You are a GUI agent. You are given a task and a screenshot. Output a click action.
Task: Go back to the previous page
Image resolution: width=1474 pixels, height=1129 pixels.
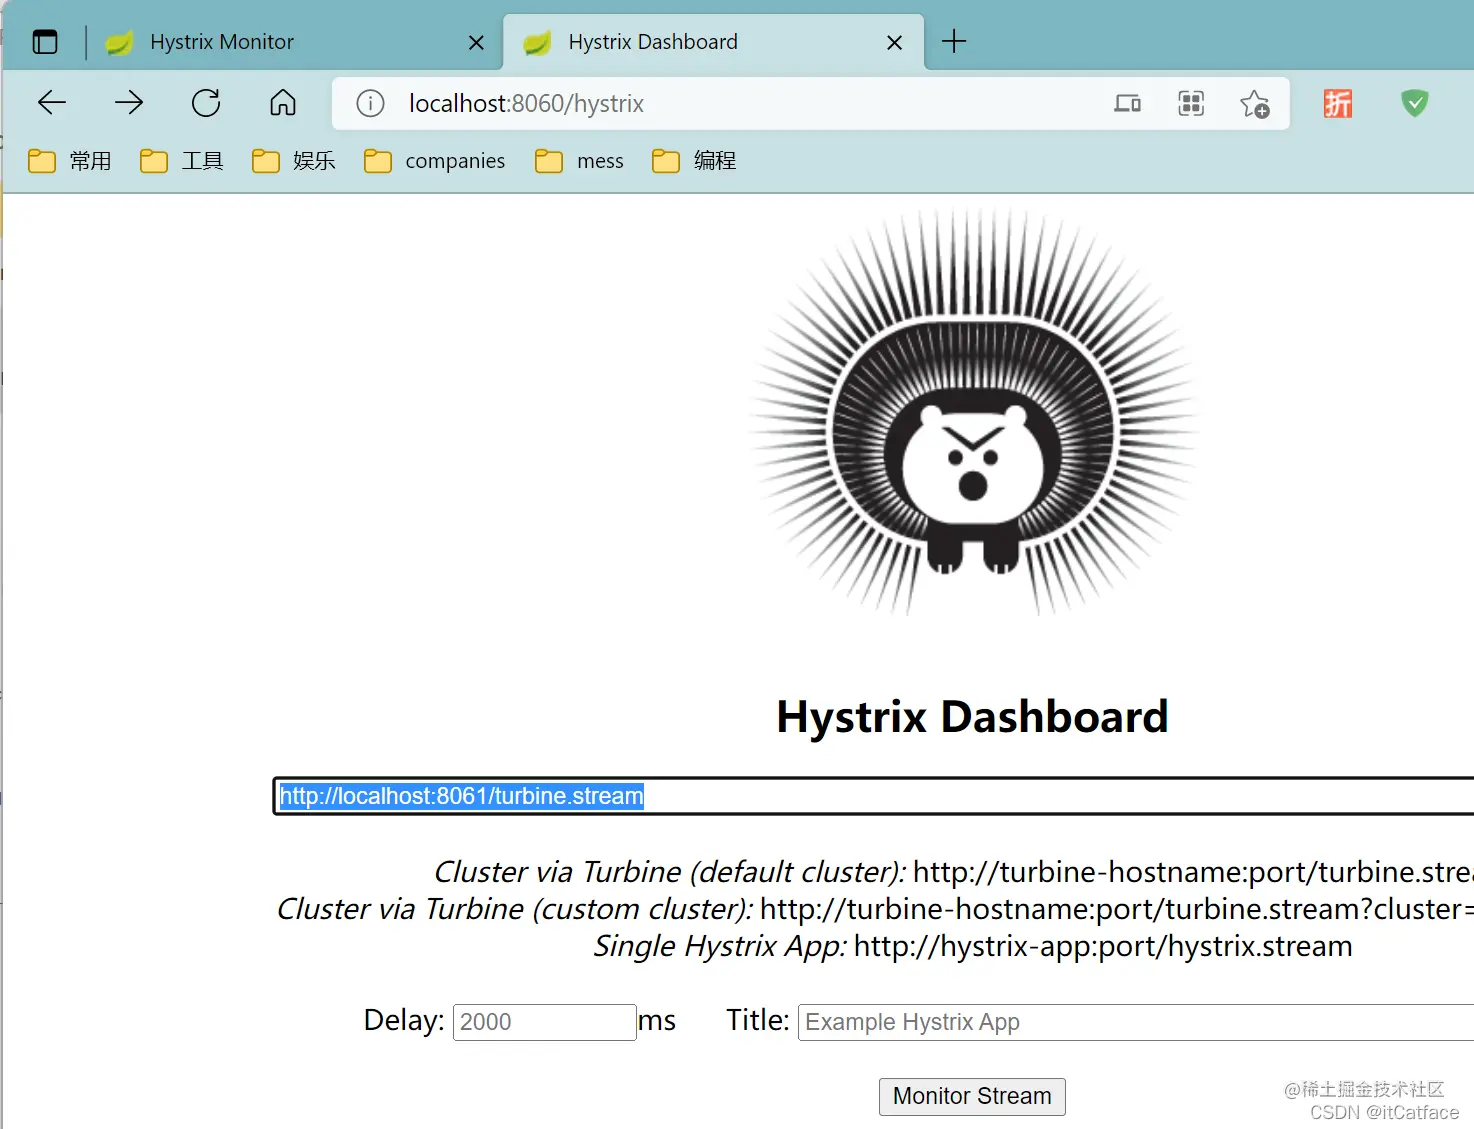51,103
